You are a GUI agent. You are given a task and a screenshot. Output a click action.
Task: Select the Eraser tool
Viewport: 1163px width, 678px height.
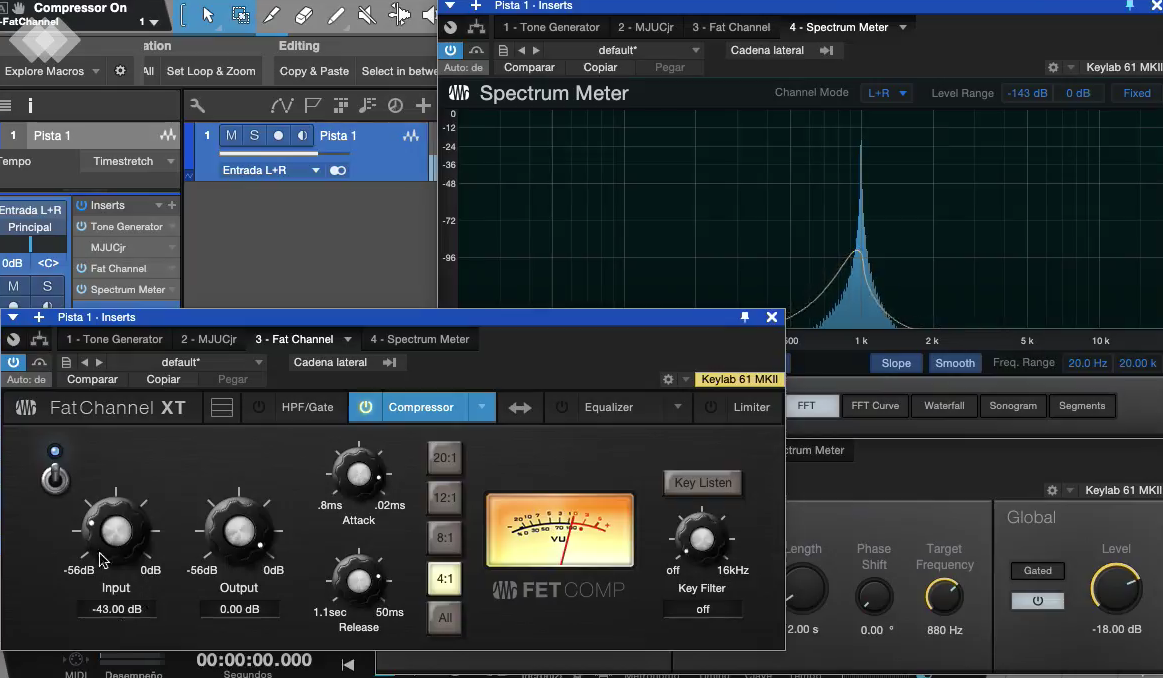point(303,15)
